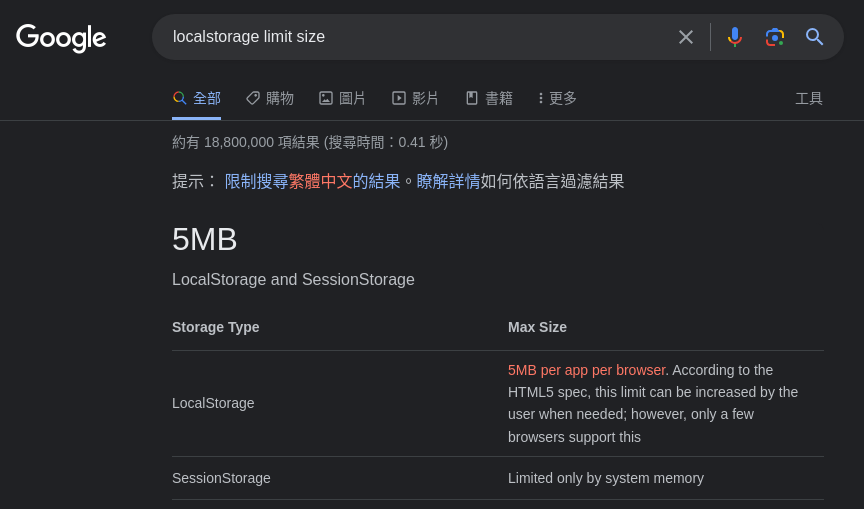The height and width of the screenshot is (509, 864).
Task: Click the Google logo
Action: (x=61, y=37)
